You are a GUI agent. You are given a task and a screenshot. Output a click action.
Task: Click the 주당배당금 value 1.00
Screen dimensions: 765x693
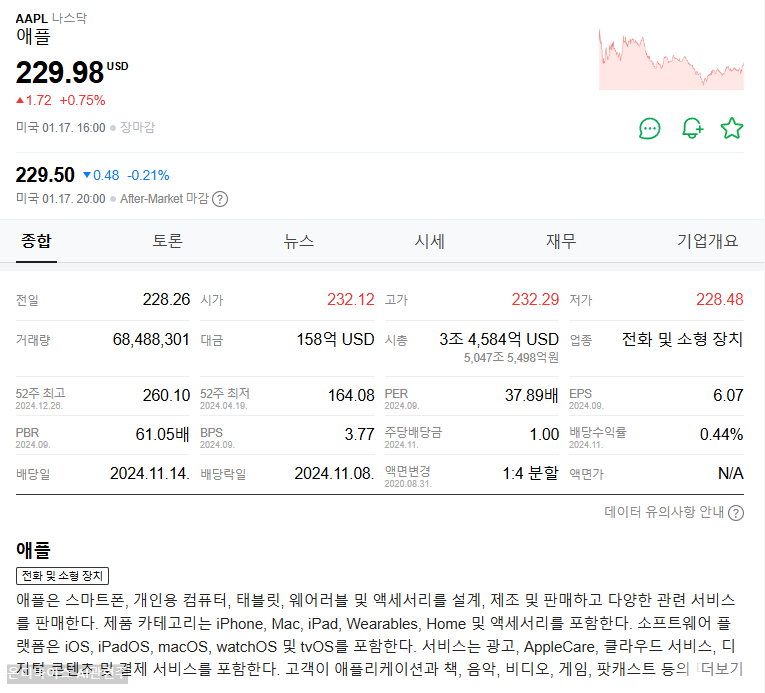click(544, 434)
